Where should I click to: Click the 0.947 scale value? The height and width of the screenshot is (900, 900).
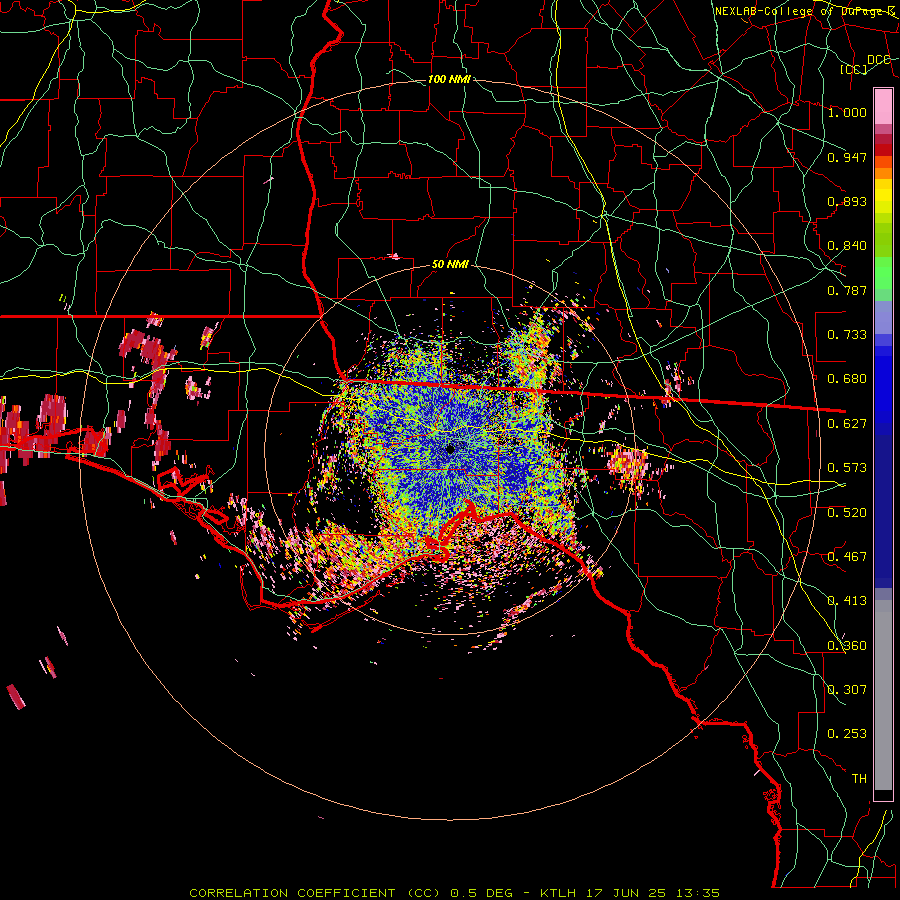coord(847,157)
